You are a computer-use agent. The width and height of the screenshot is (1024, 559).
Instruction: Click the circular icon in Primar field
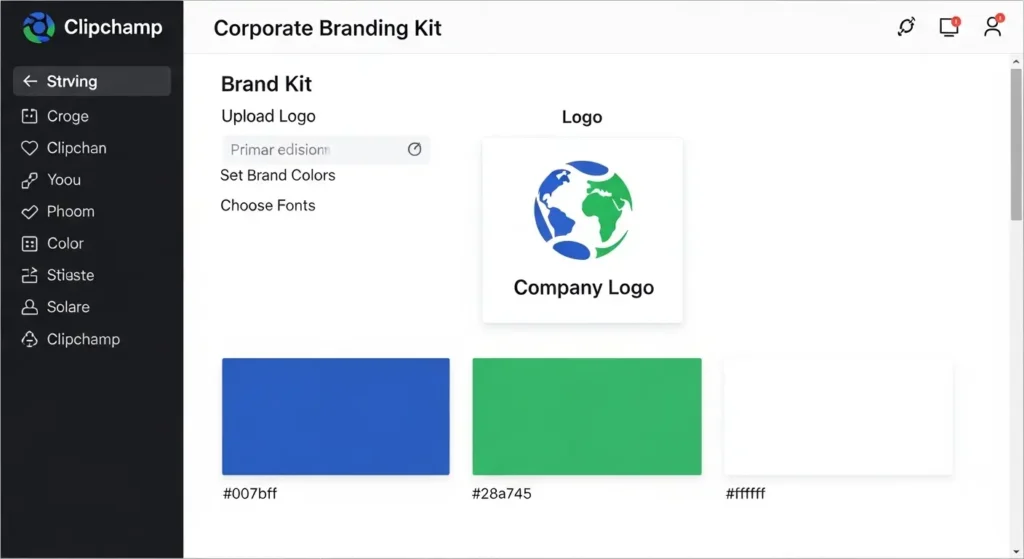(x=415, y=149)
